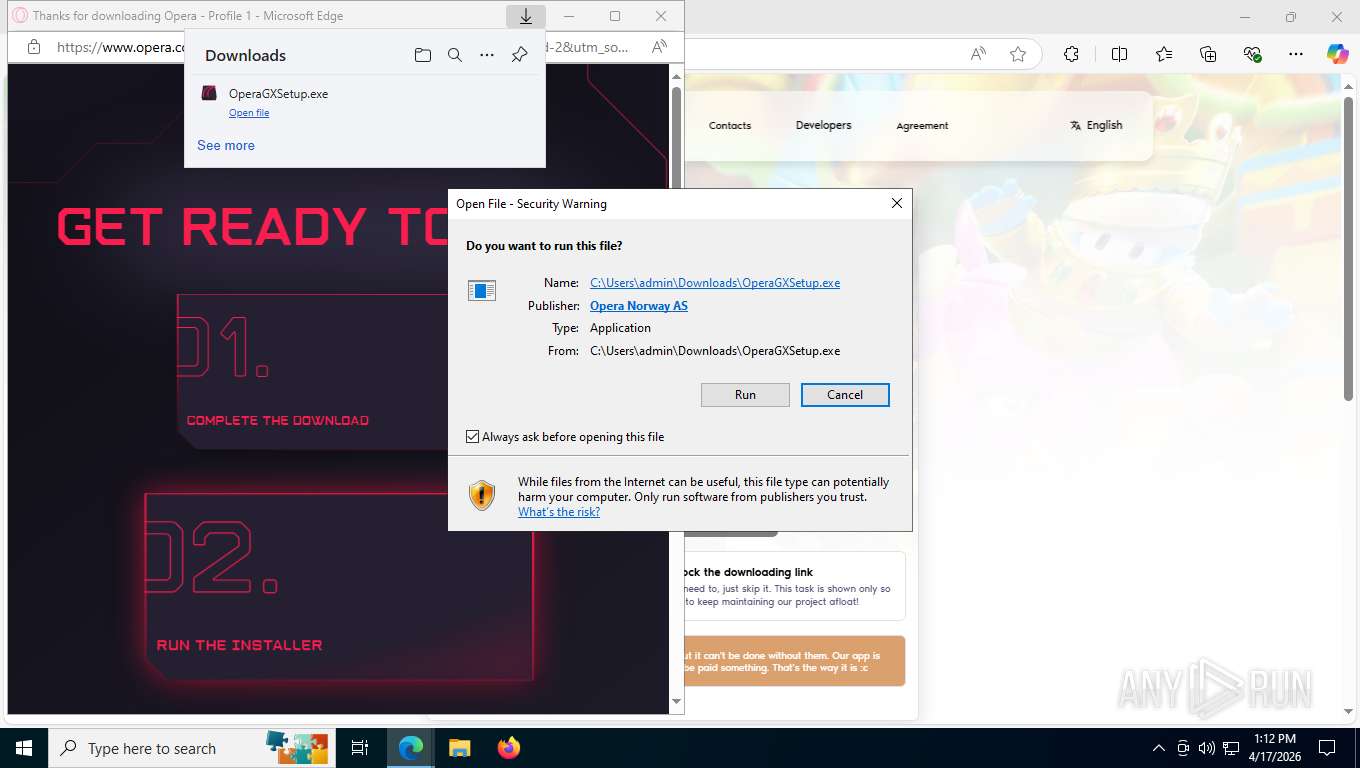This screenshot has height=768, width=1360.
Task: Click the taskbar clock and date
Action: click(1274, 748)
